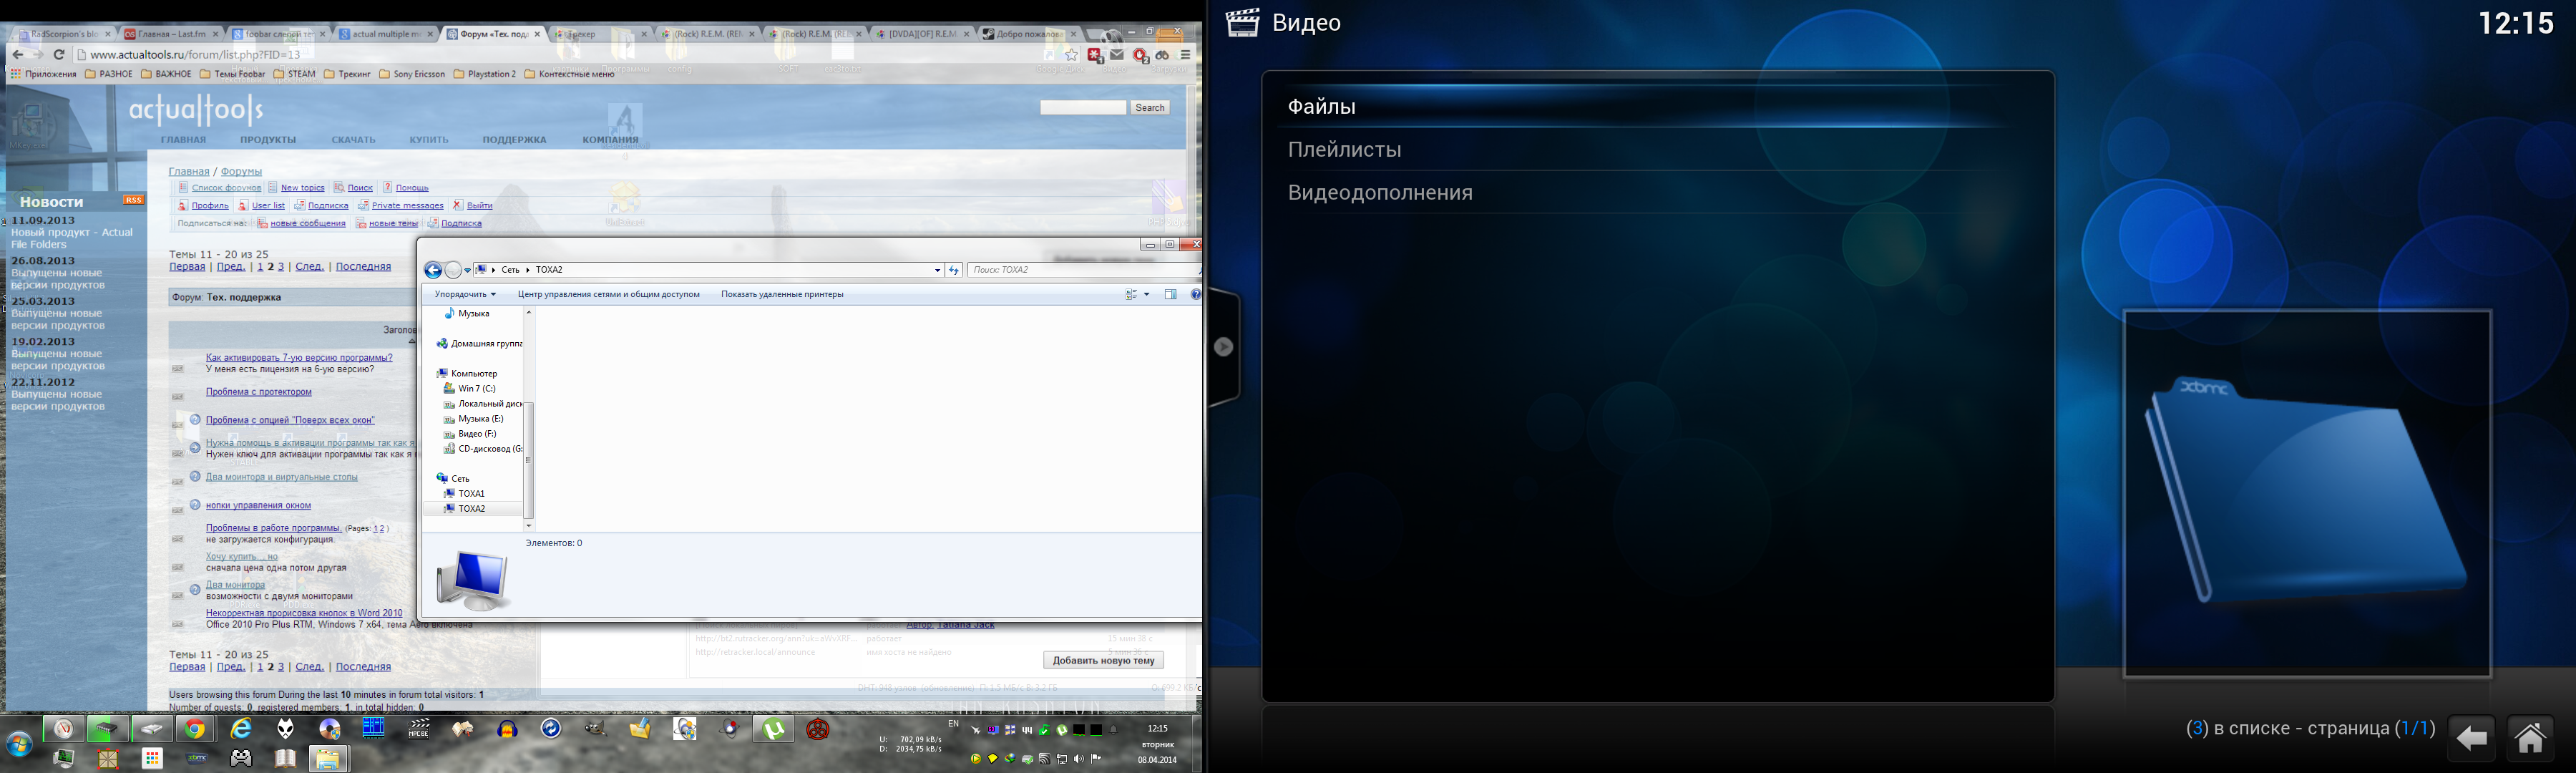
Task: Click RSS icon beside Новости
Action: [133, 200]
